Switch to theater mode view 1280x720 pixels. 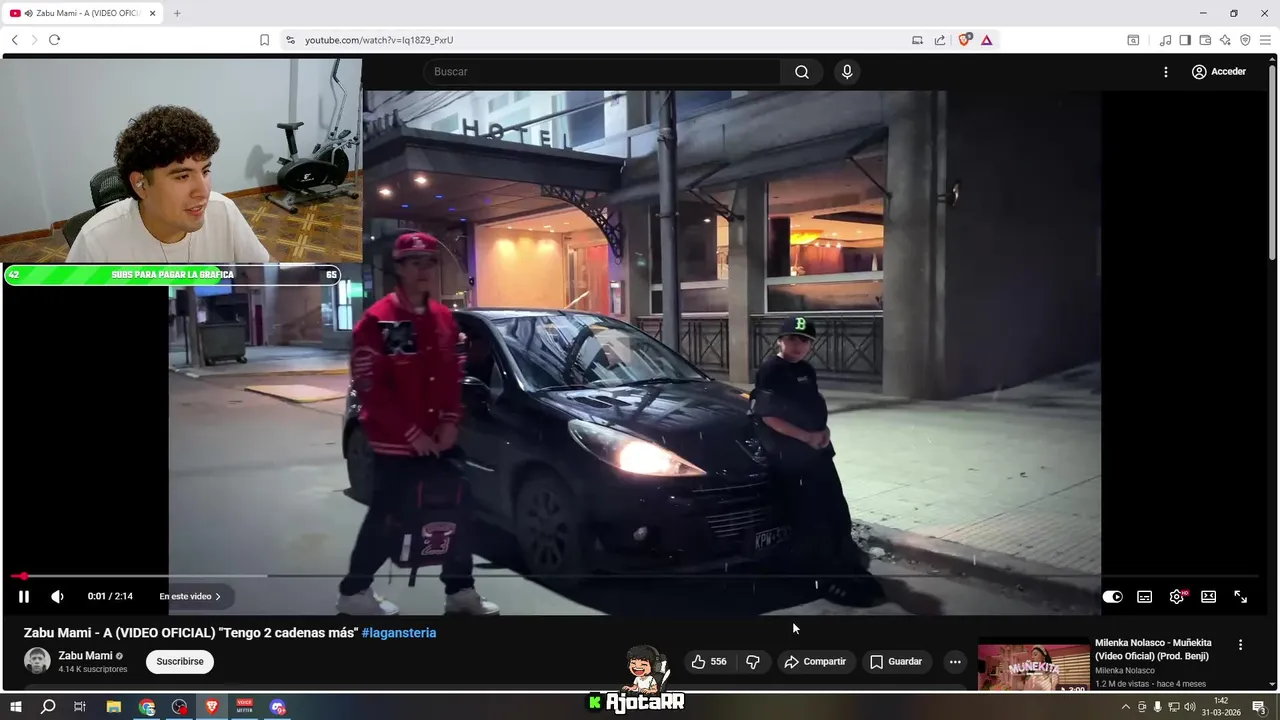[1208, 596]
